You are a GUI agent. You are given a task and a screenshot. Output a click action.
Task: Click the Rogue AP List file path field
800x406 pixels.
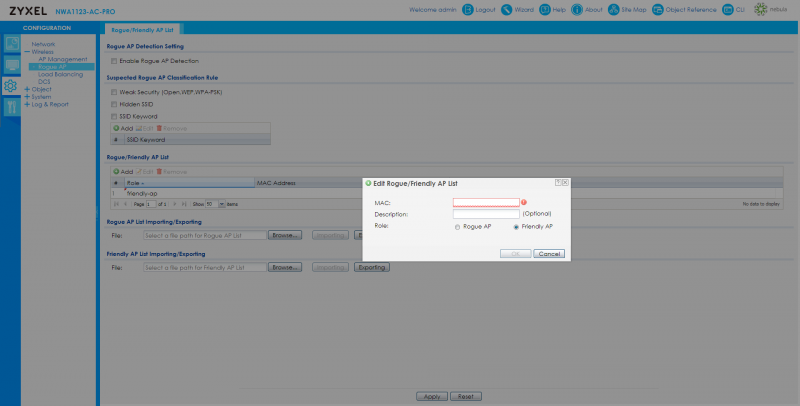[x=205, y=235]
